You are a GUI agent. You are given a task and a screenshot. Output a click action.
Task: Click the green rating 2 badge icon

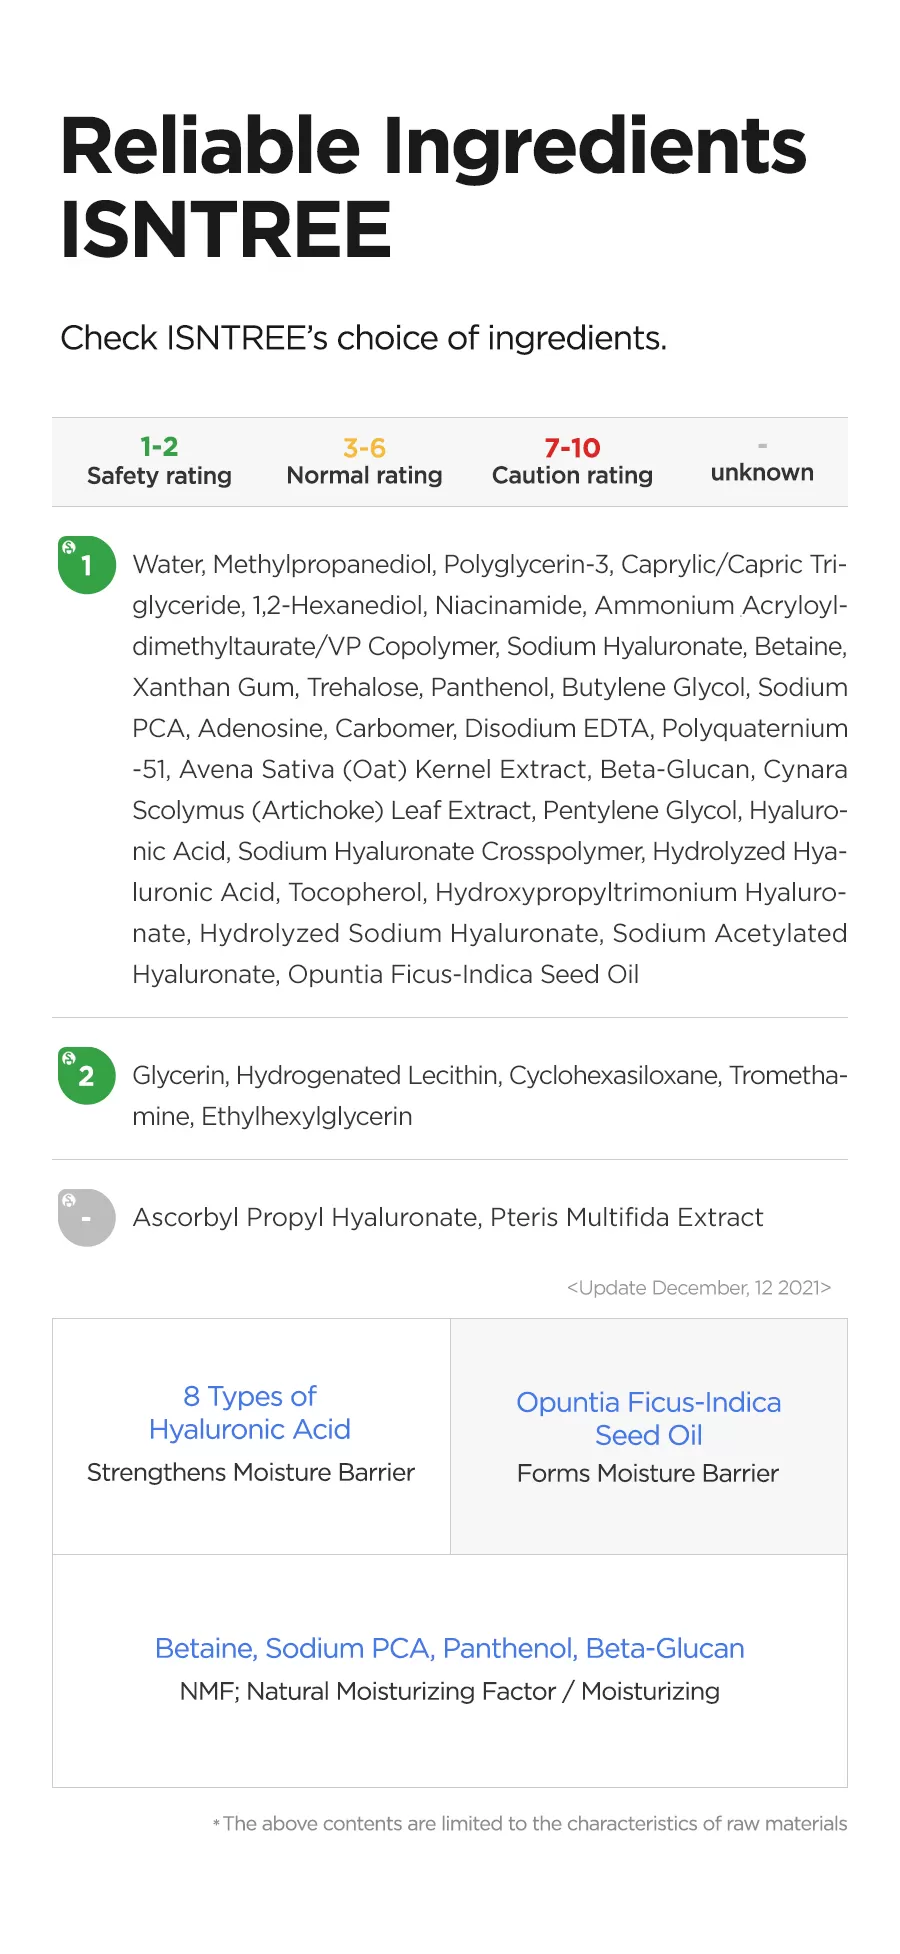pyautogui.click(x=87, y=1076)
